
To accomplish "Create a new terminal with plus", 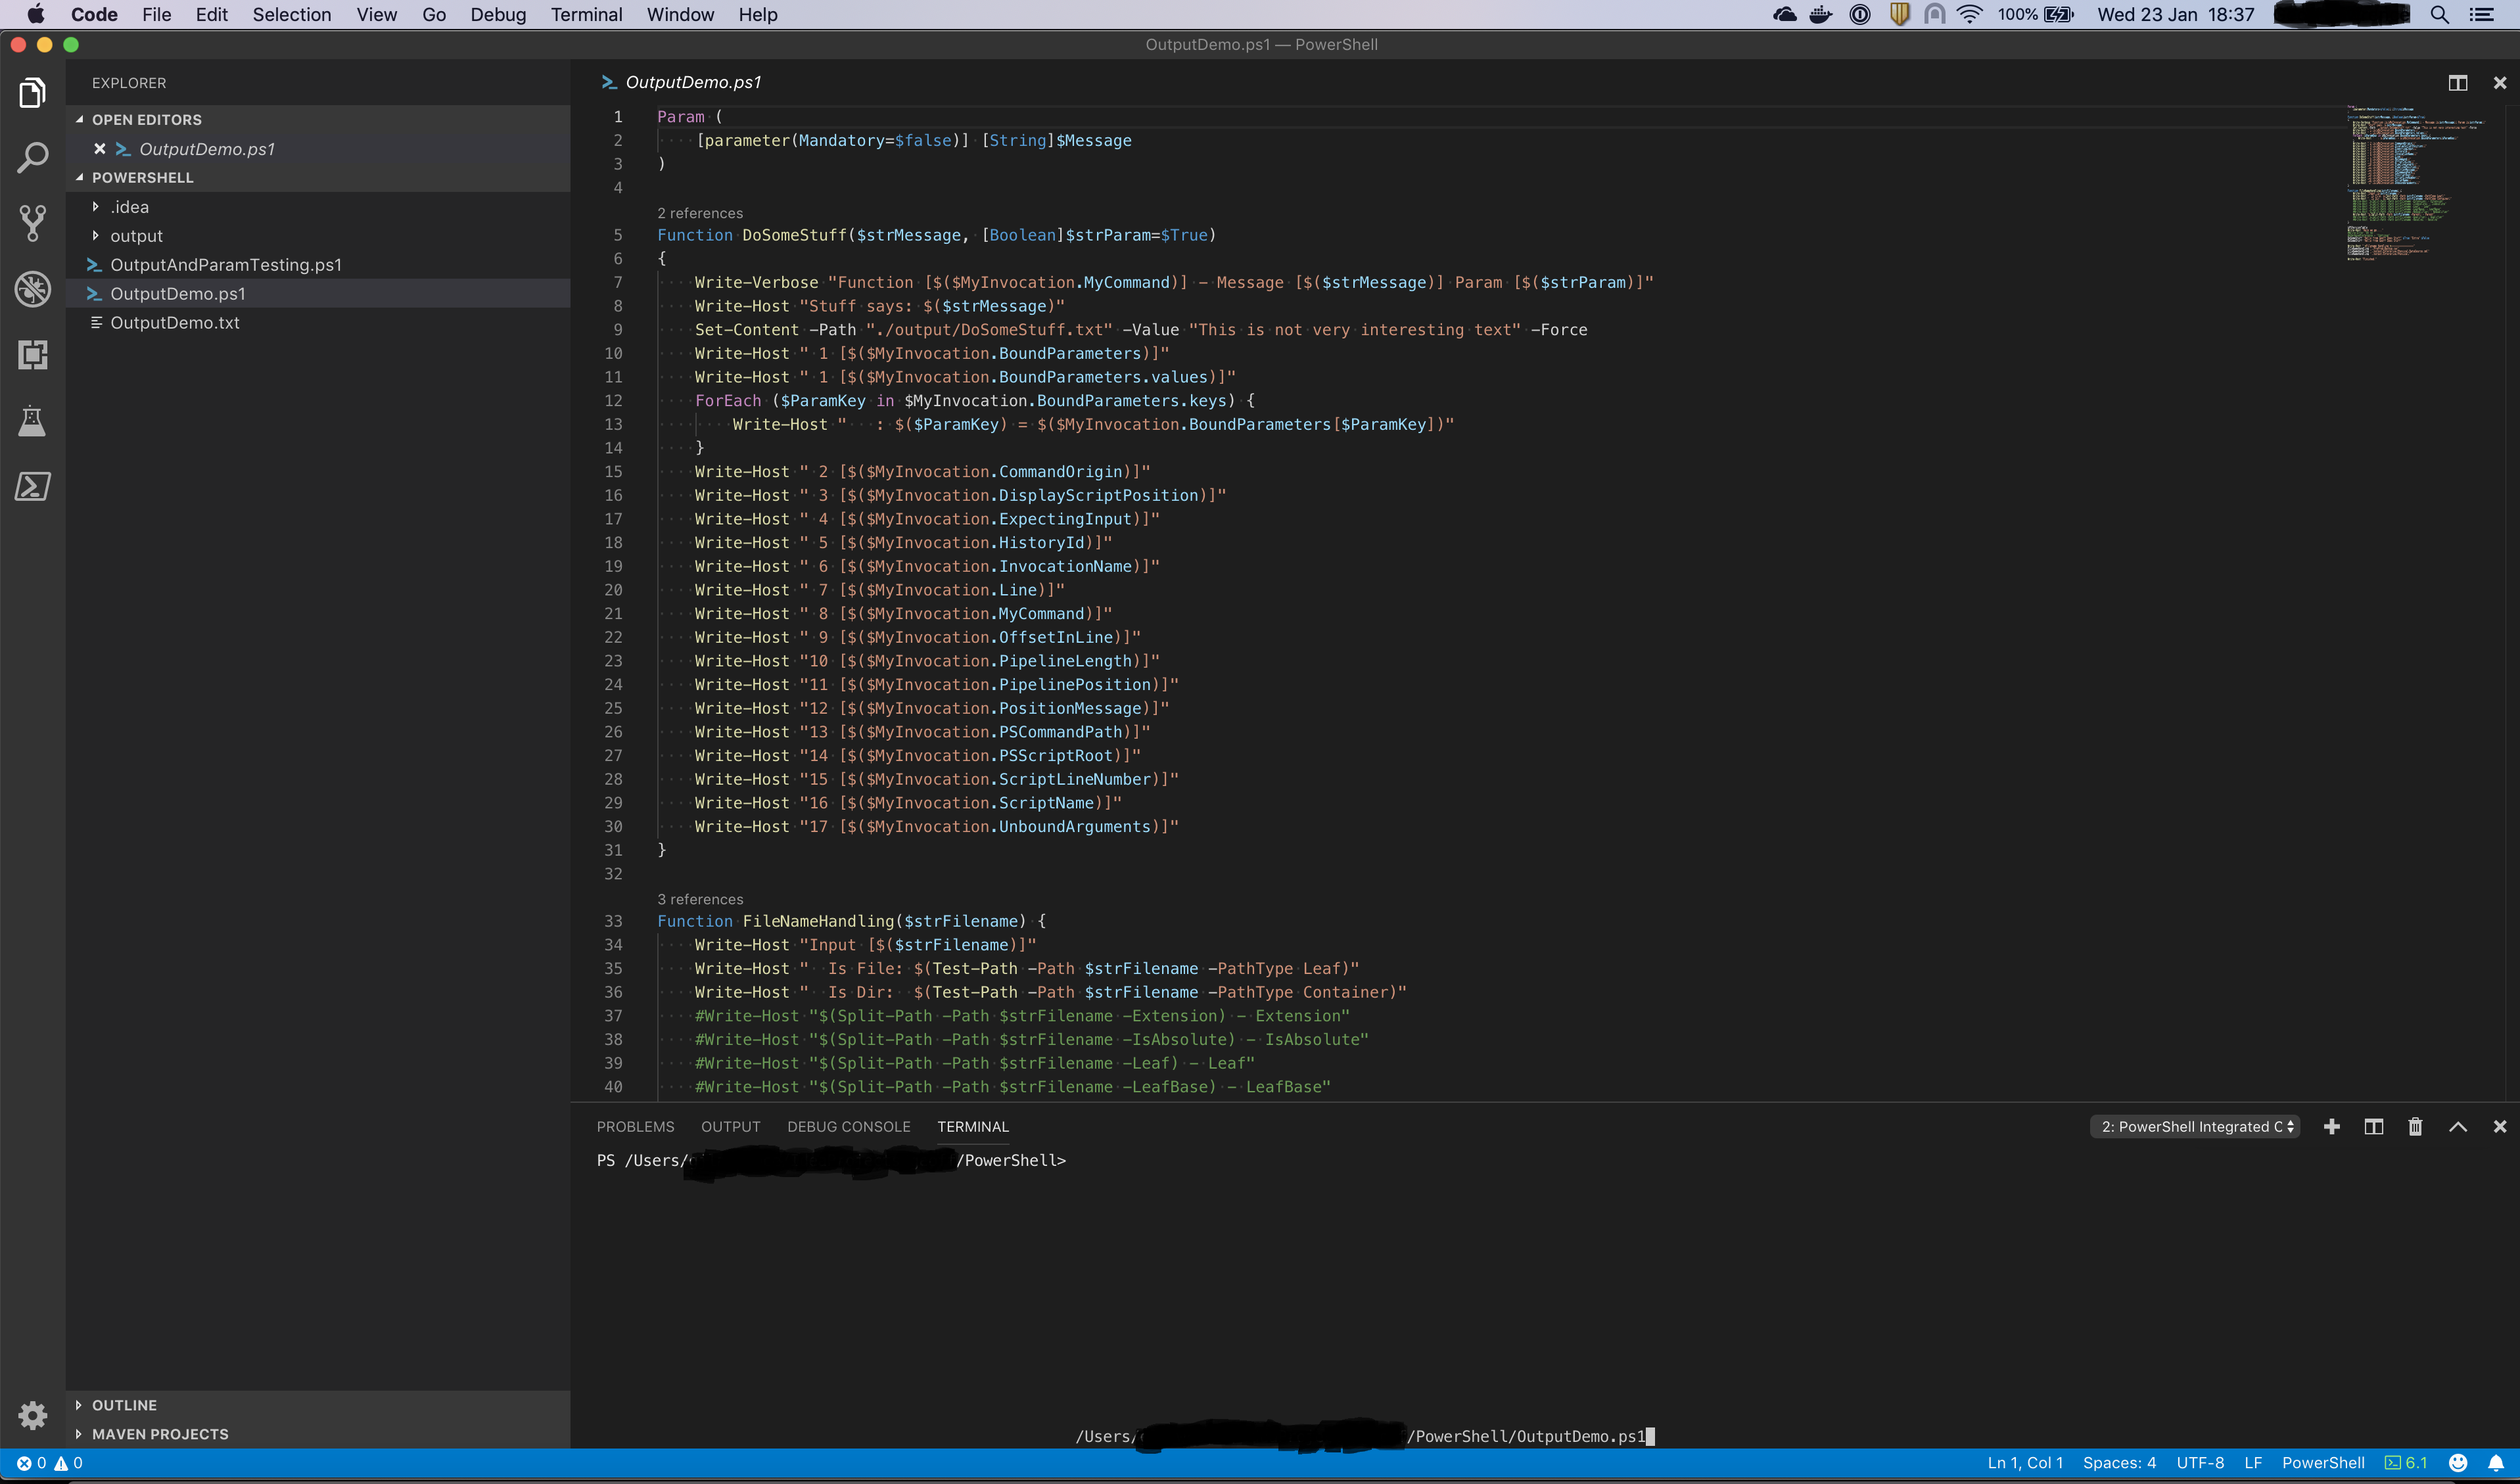I will [2331, 1127].
